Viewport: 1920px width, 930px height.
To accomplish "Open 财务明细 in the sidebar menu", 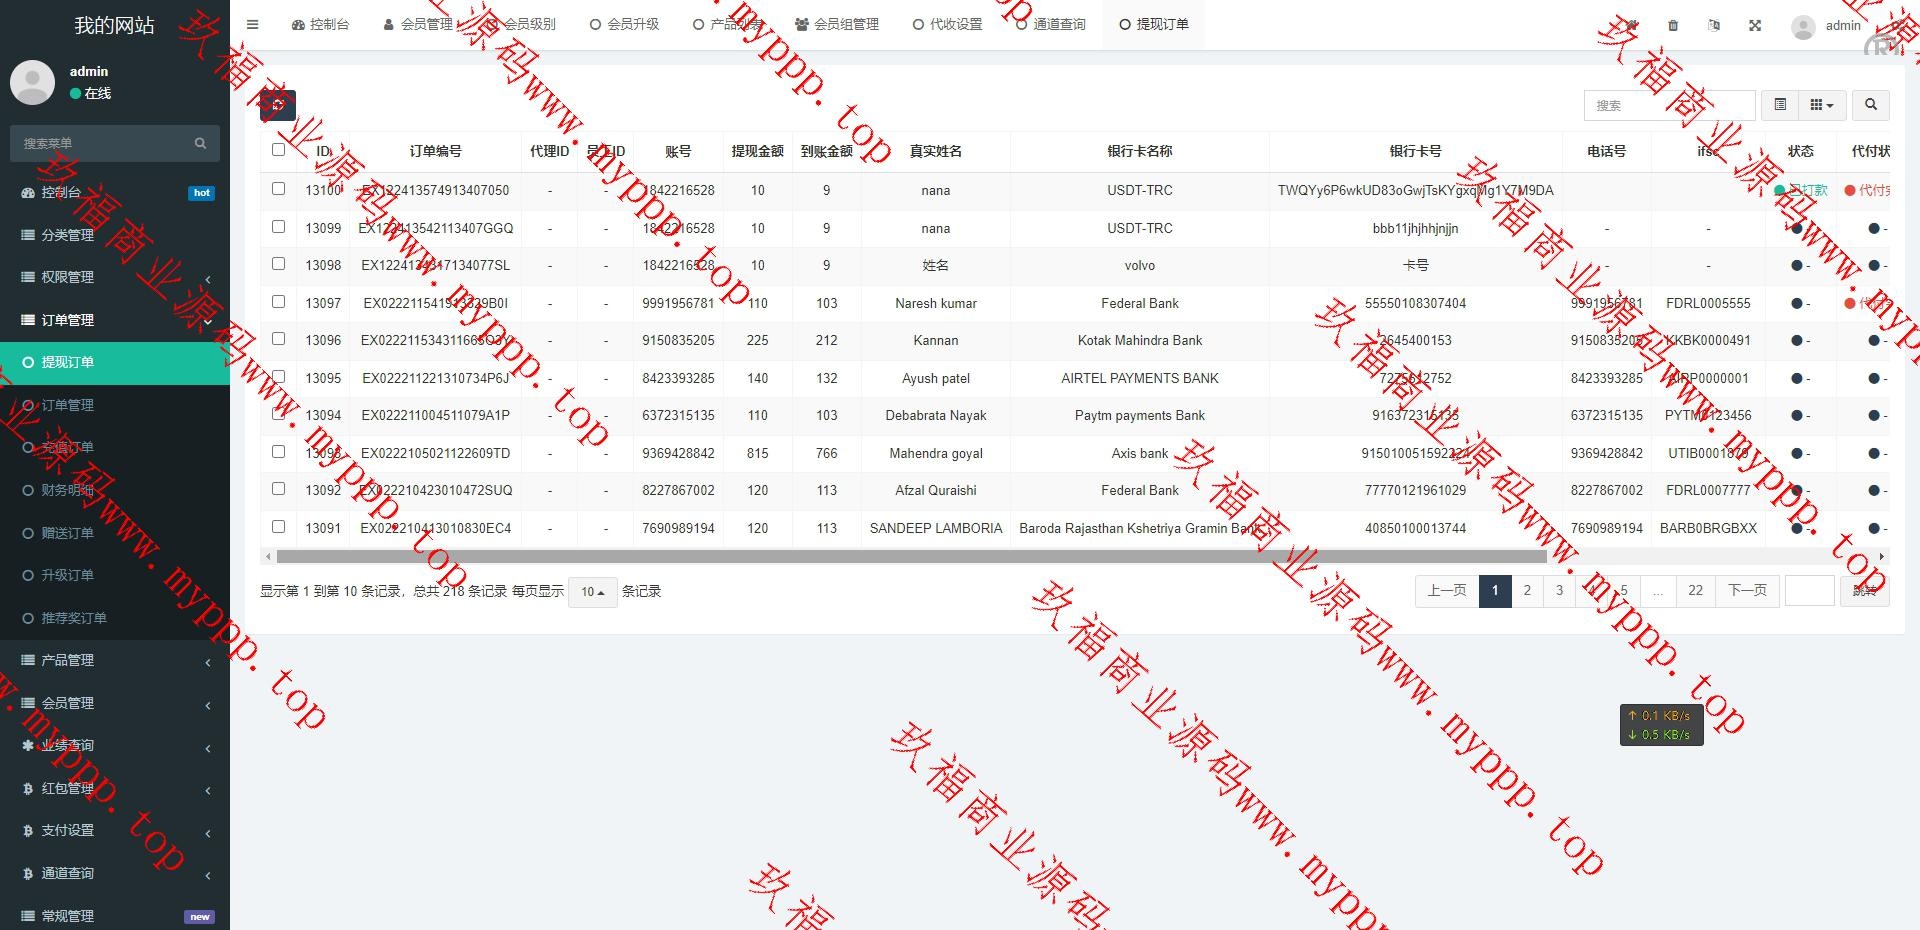I will pos(67,490).
